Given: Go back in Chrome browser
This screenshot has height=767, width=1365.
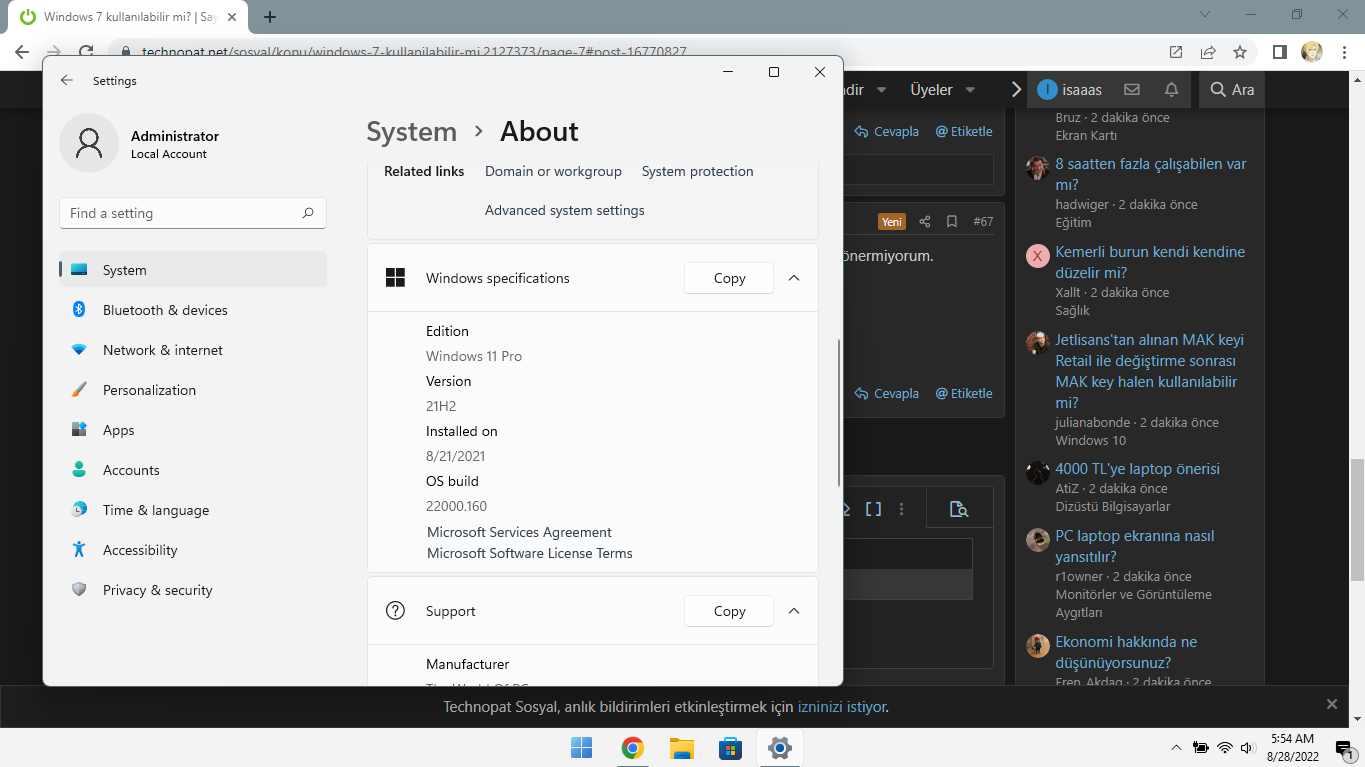Looking at the screenshot, I should pyautogui.click(x=22, y=52).
